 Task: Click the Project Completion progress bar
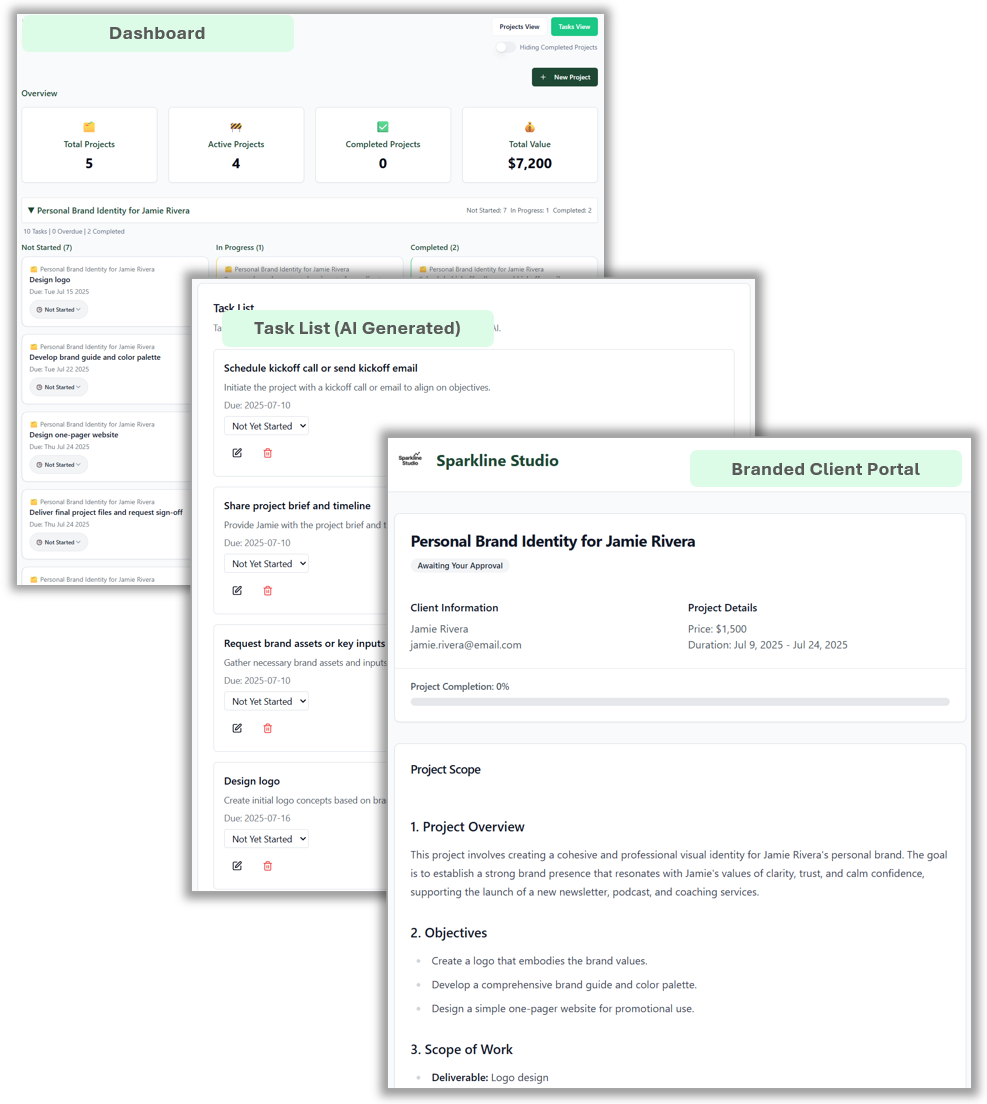(679, 702)
